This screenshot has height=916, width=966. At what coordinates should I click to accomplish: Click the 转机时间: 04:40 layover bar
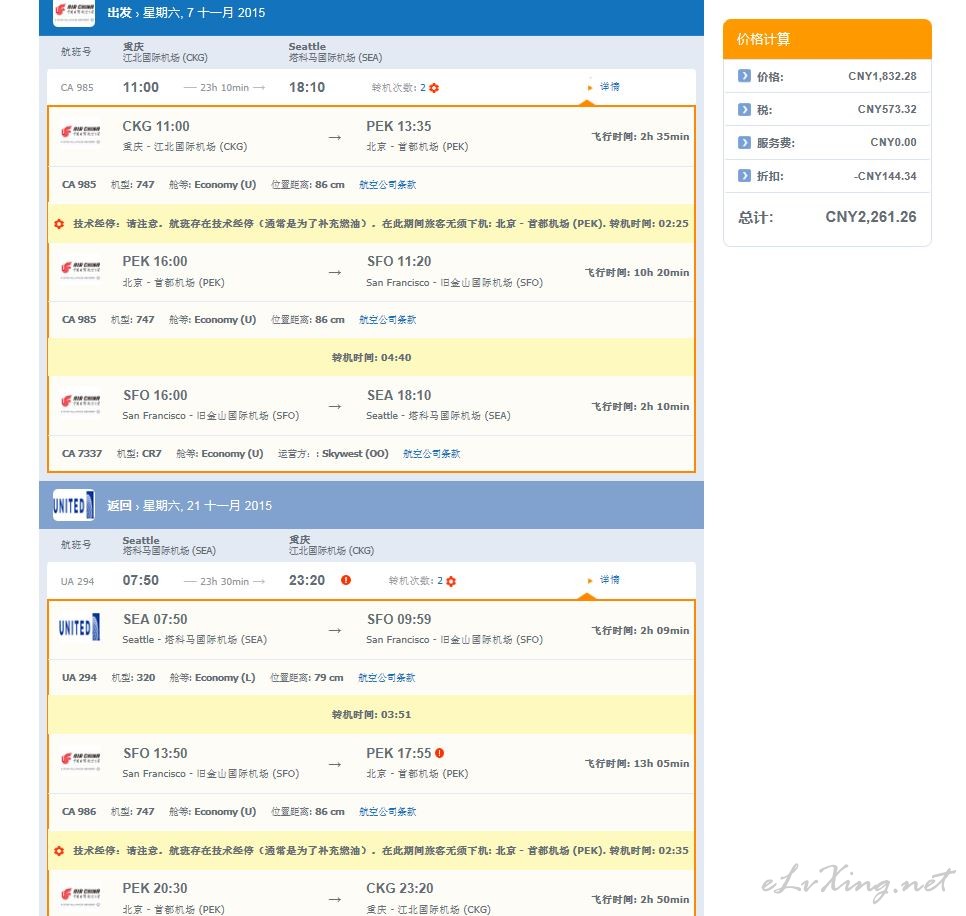[x=371, y=357]
